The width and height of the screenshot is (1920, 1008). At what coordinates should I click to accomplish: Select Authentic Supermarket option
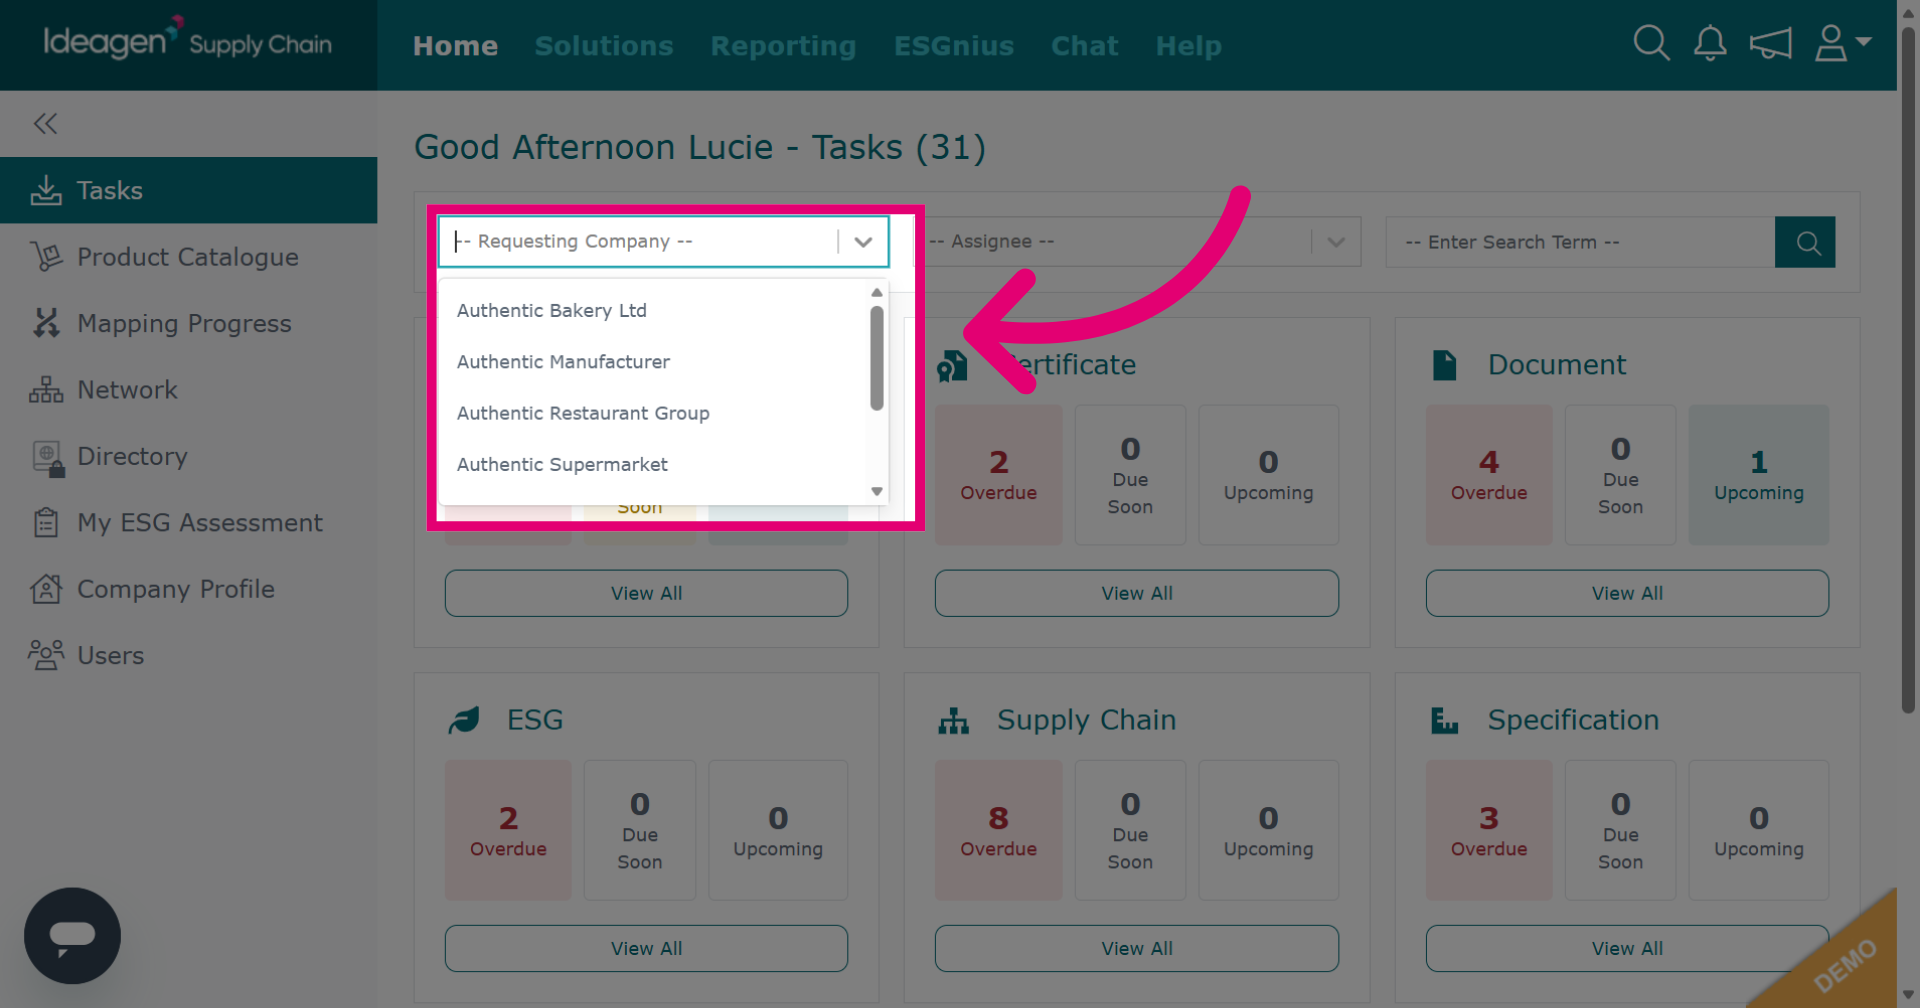point(654,465)
